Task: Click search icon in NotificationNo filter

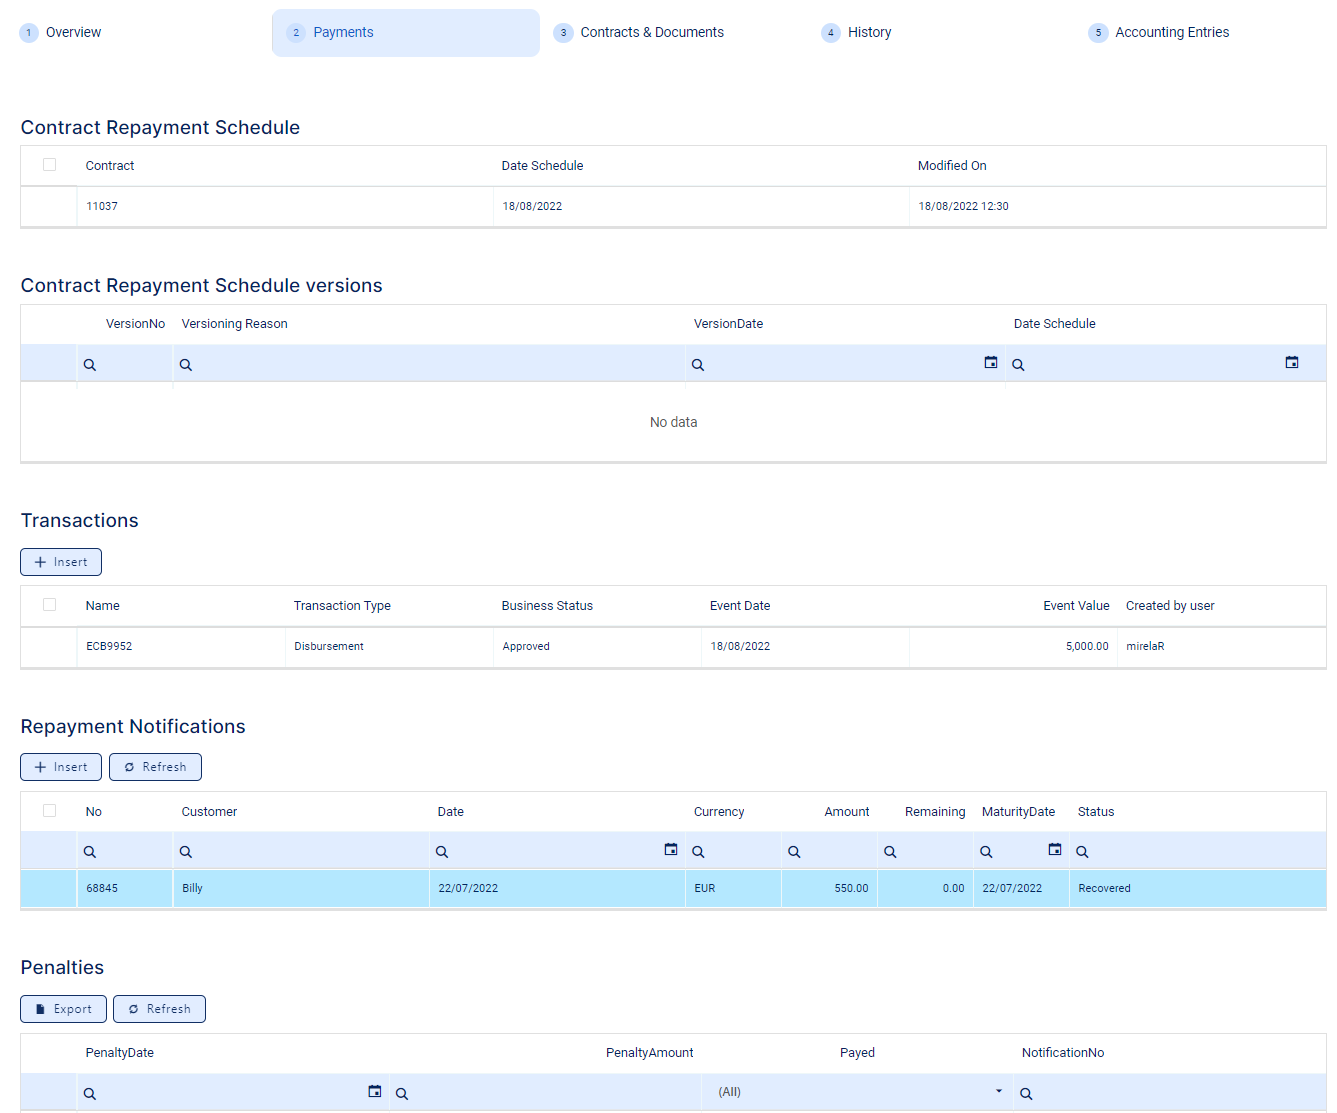Action: 1026,1094
